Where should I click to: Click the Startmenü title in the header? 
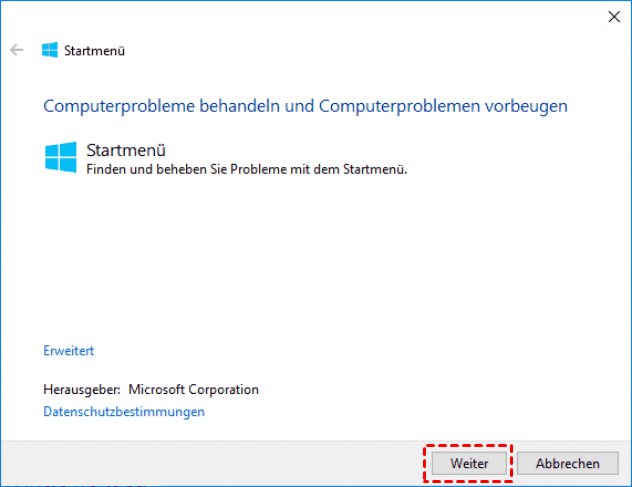[94, 50]
